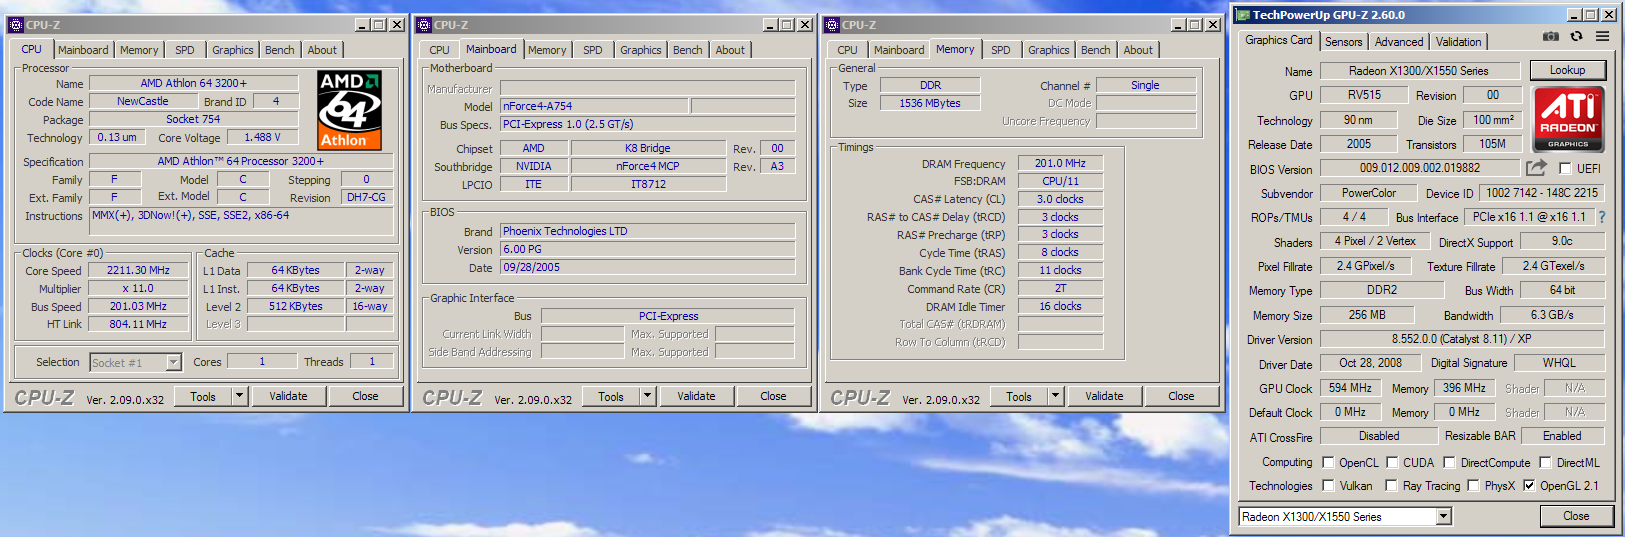Click the Lookup button in GPU-Z
The height and width of the screenshot is (537, 1625).
click(x=1568, y=70)
